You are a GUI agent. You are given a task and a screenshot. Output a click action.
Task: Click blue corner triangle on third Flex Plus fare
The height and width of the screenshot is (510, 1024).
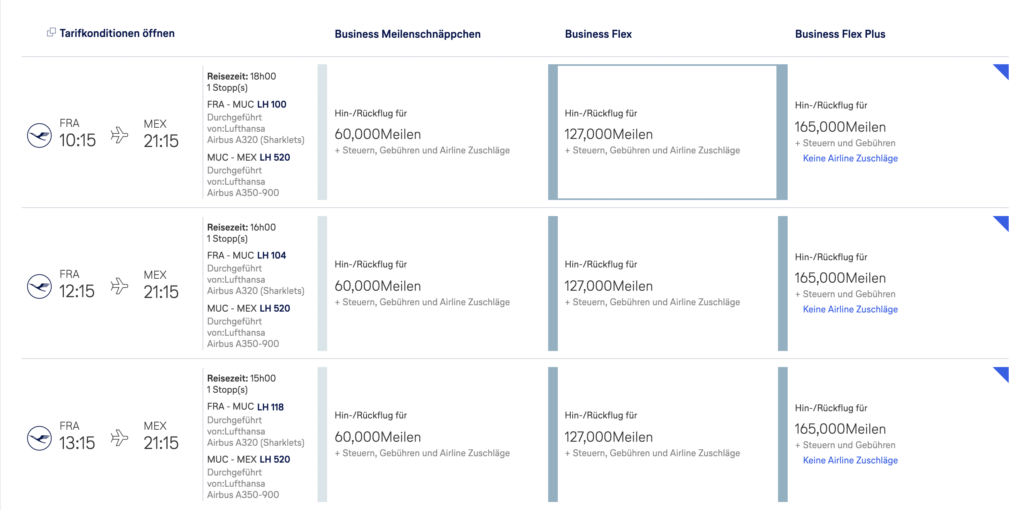point(1002,374)
